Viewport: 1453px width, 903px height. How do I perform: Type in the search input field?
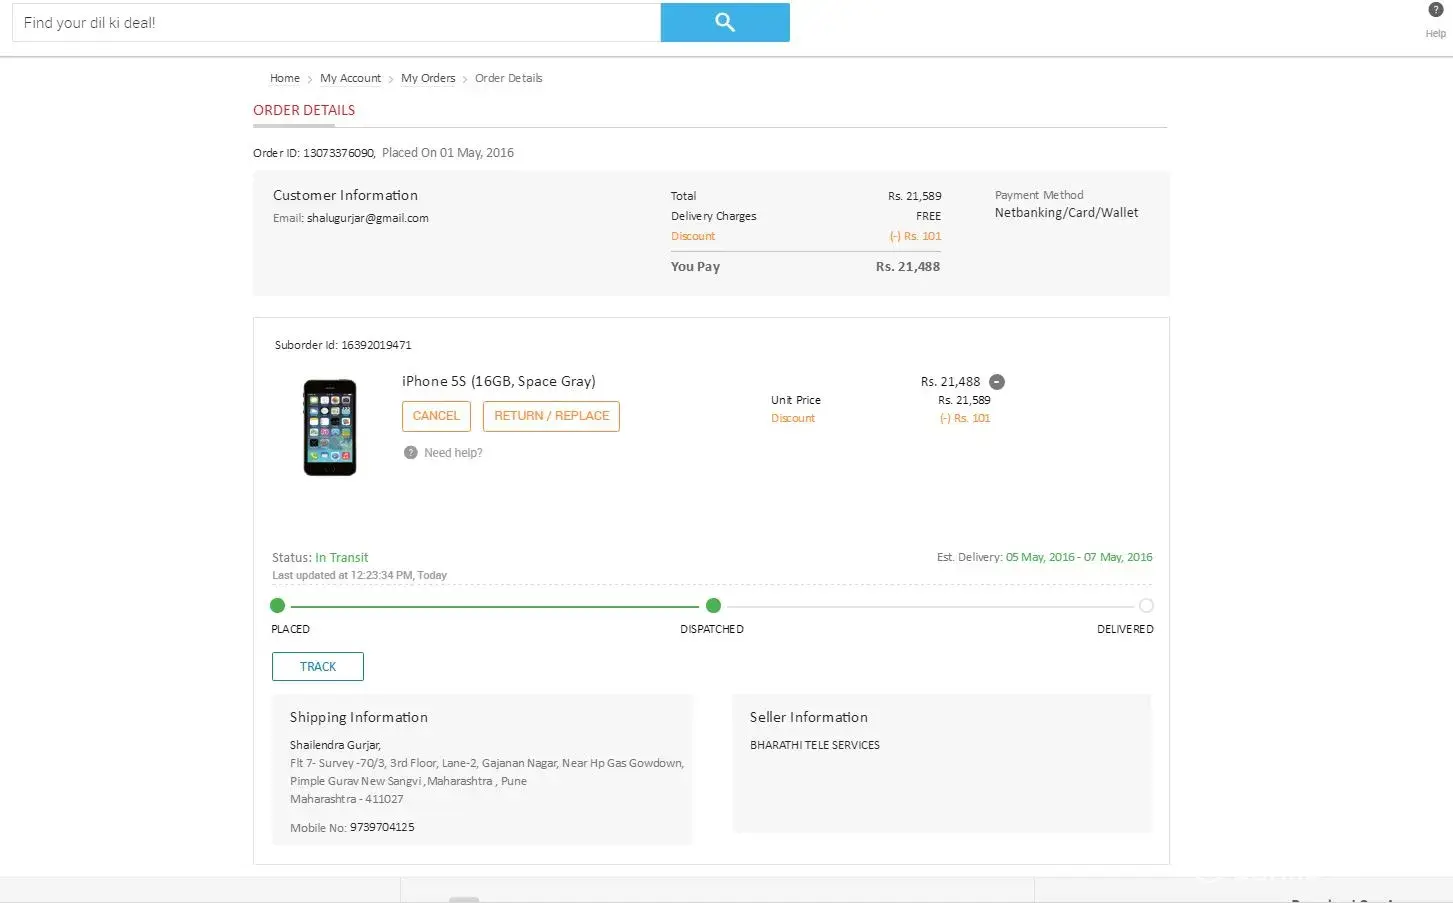coord(336,22)
